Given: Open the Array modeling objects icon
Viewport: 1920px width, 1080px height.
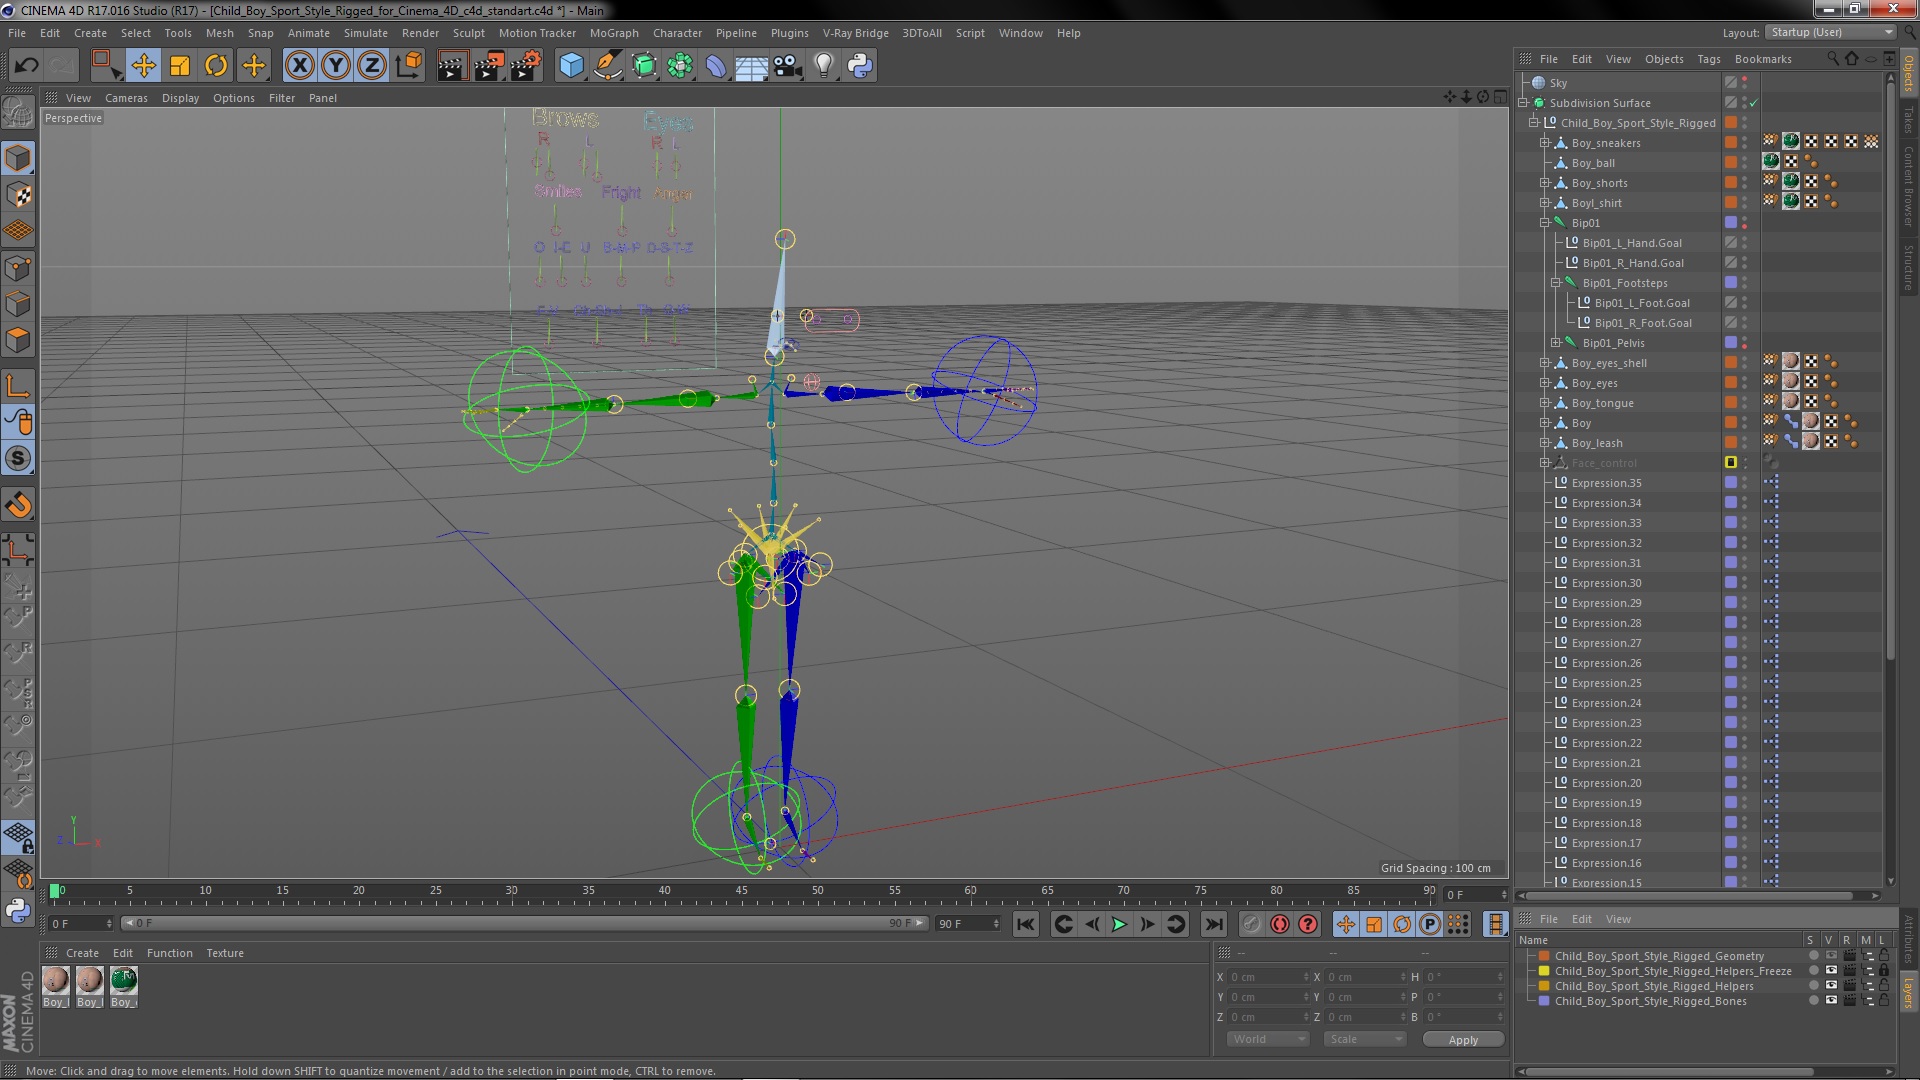Looking at the screenshot, I should click(680, 66).
